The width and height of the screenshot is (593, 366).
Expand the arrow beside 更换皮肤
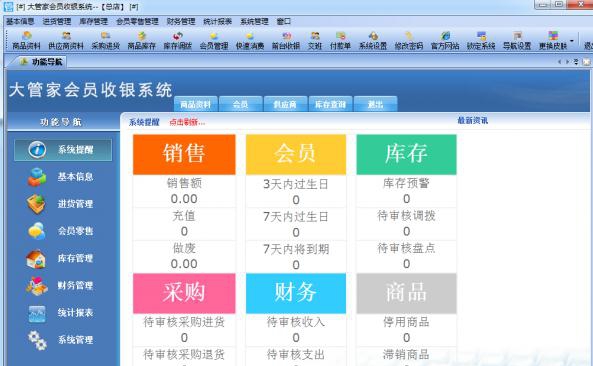[x=572, y=41]
